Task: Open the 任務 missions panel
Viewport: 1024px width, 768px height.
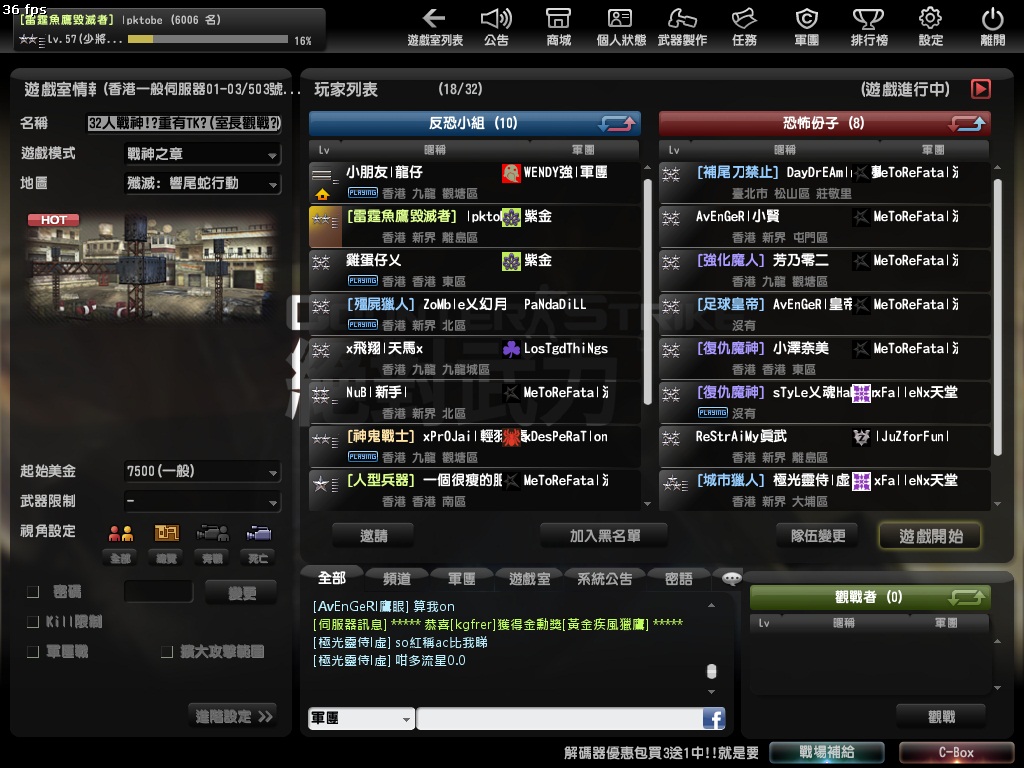Action: tap(744, 27)
